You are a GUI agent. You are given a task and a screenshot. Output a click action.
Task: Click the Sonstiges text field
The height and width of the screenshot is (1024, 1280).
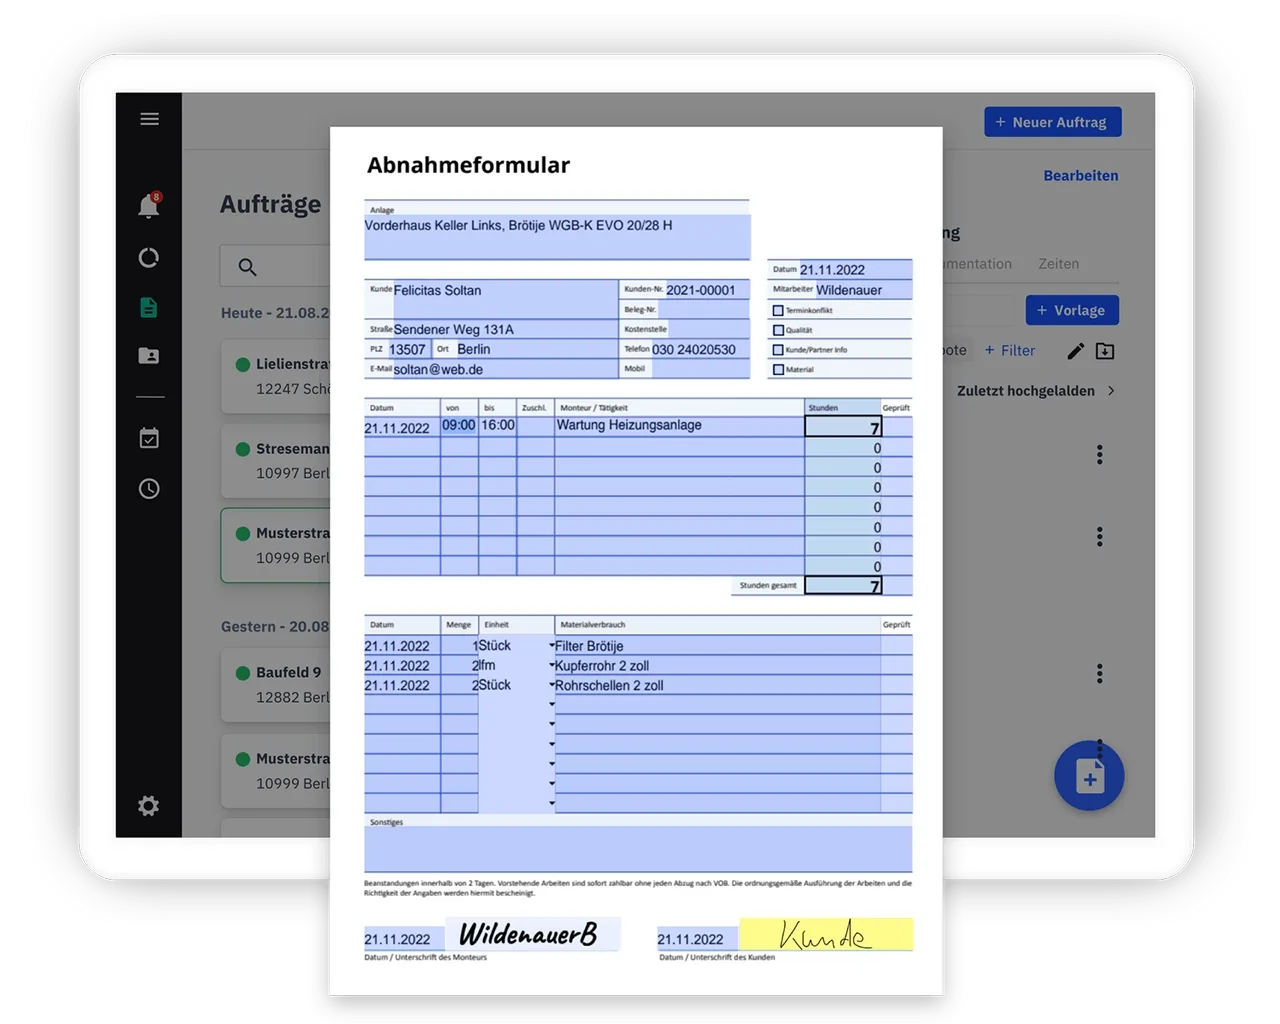(637, 849)
